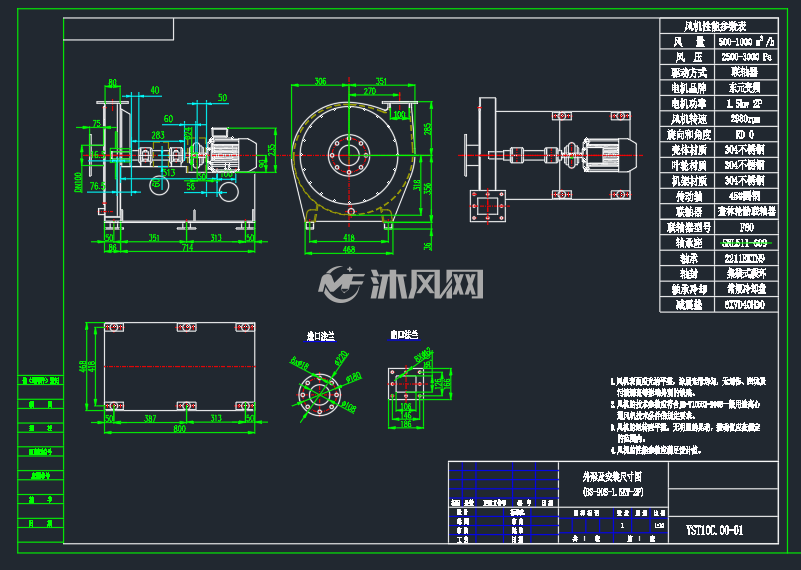
Task: Click the 出口法兰 outlet flange label
Action: tap(404, 335)
